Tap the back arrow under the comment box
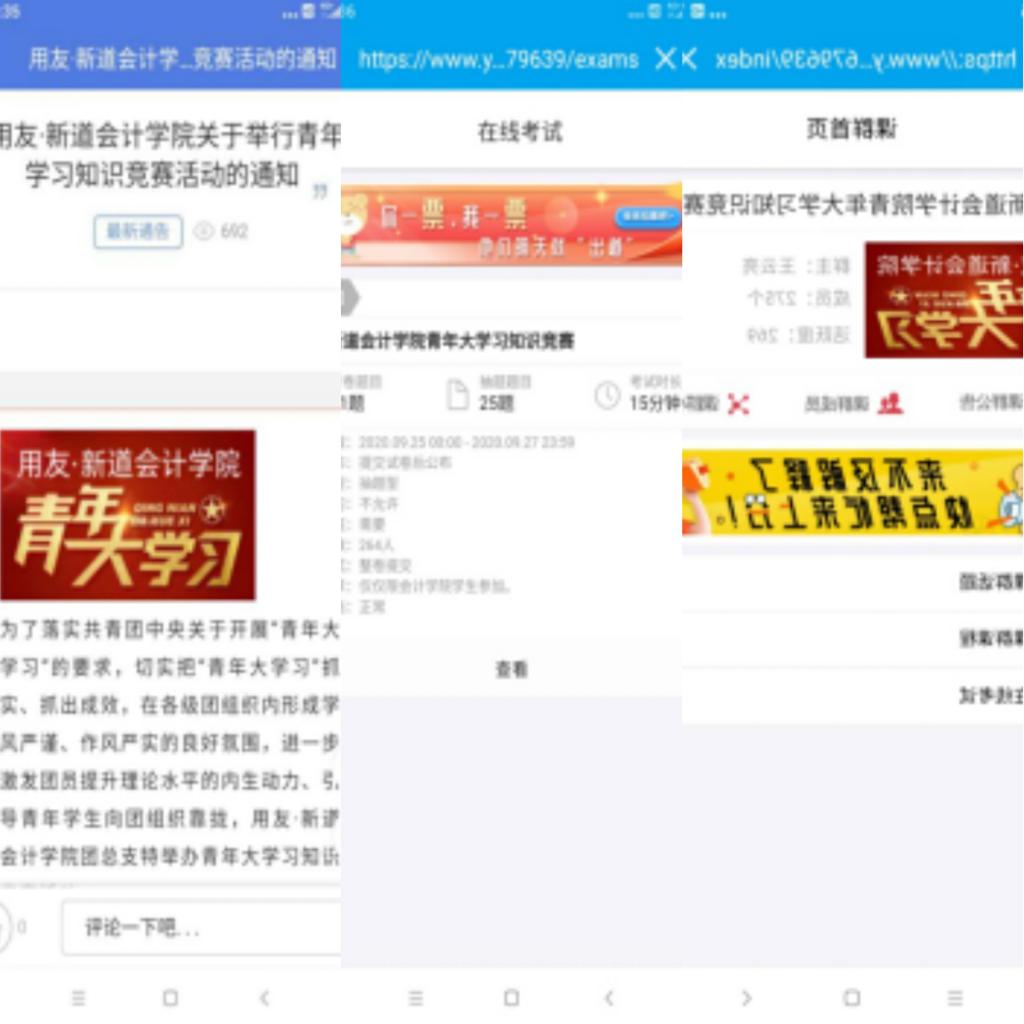 pos(265,997)
